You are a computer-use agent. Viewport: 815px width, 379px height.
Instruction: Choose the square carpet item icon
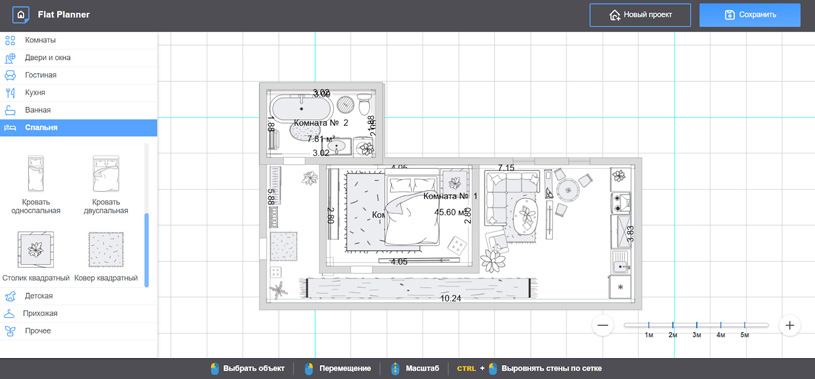click(106, 250)
